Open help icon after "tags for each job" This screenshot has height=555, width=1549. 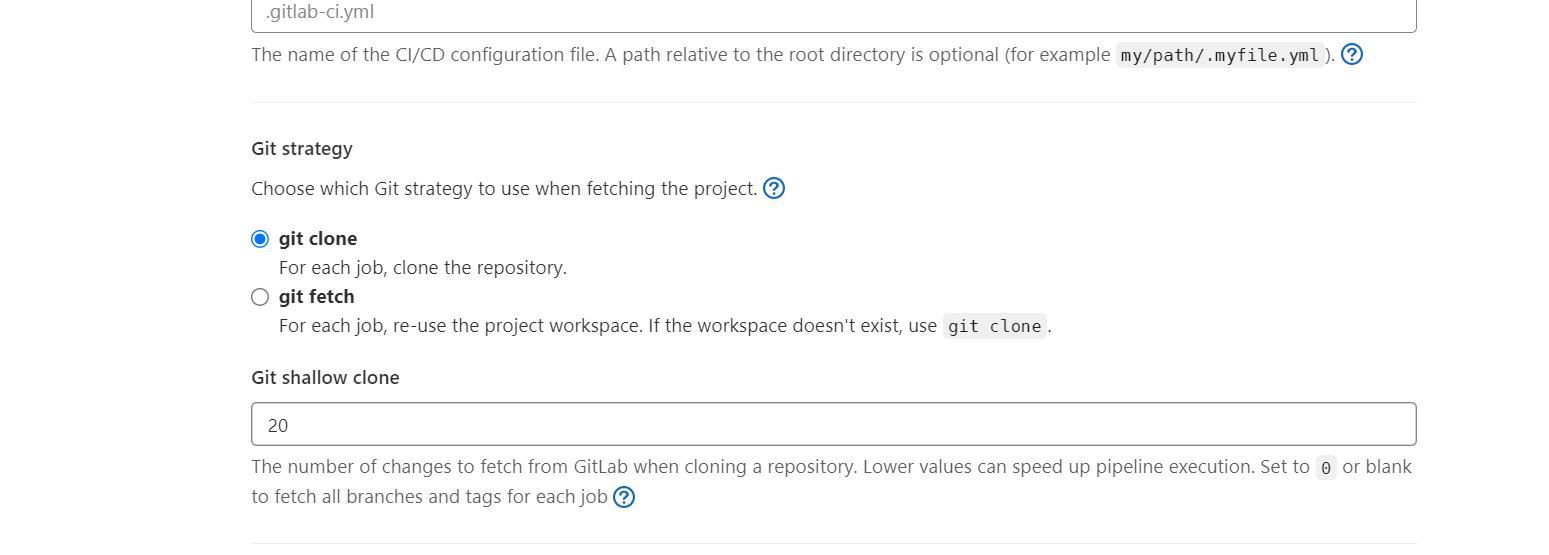[x=624, y=497]
